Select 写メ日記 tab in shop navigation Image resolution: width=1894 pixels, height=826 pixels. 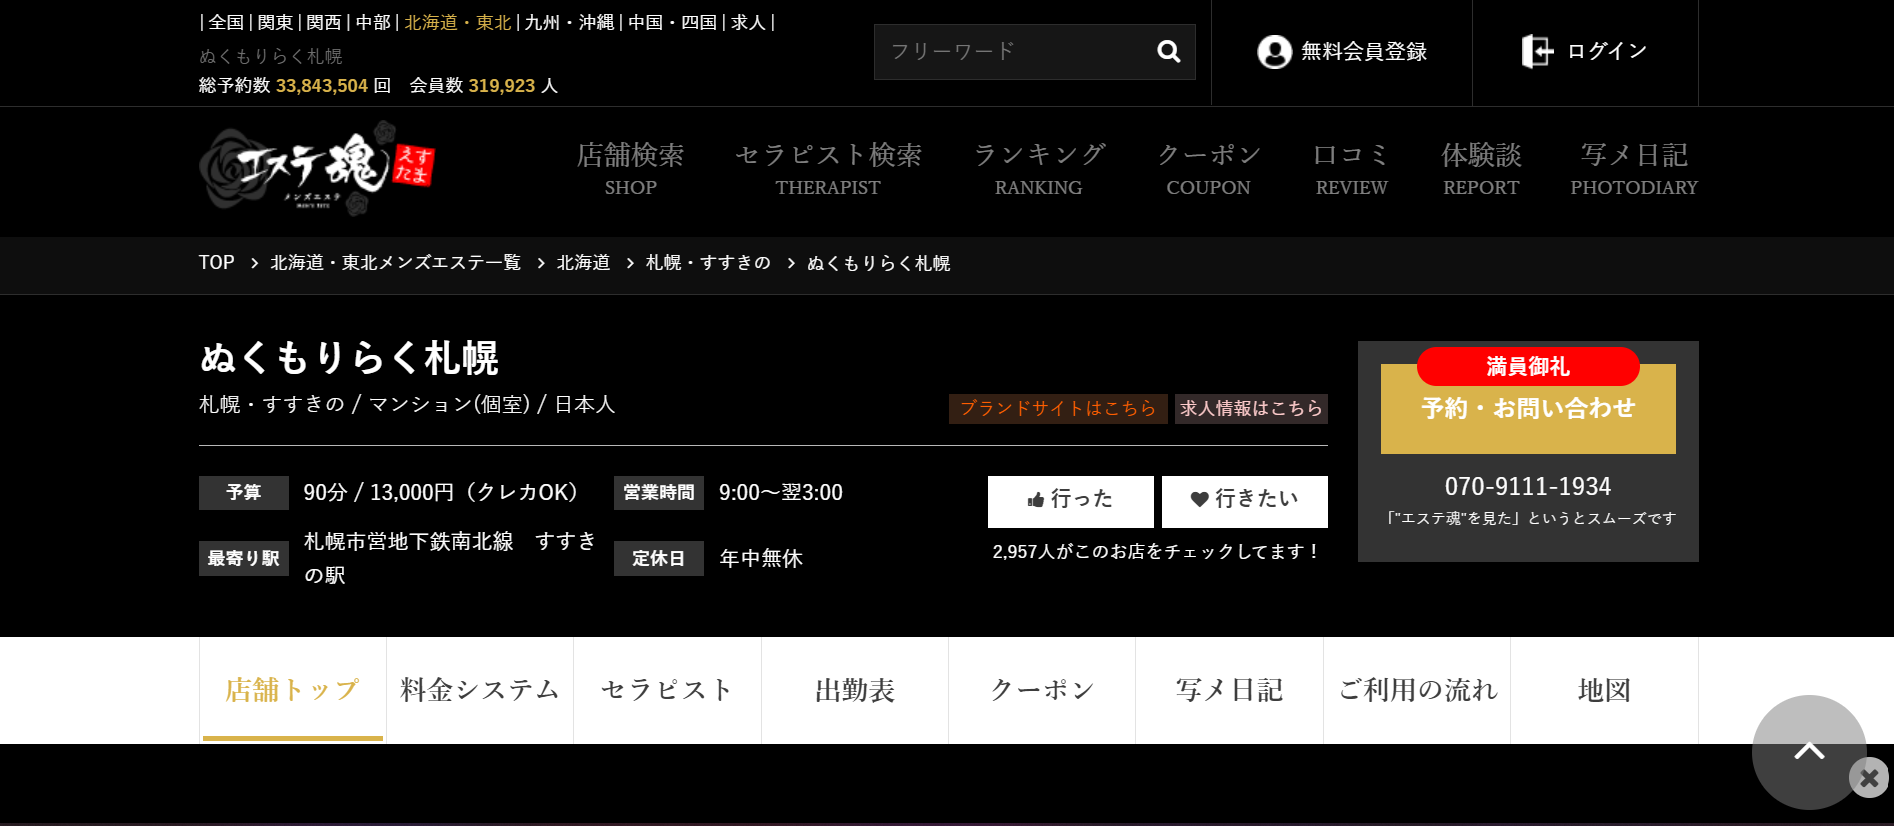coord(1229,690)
